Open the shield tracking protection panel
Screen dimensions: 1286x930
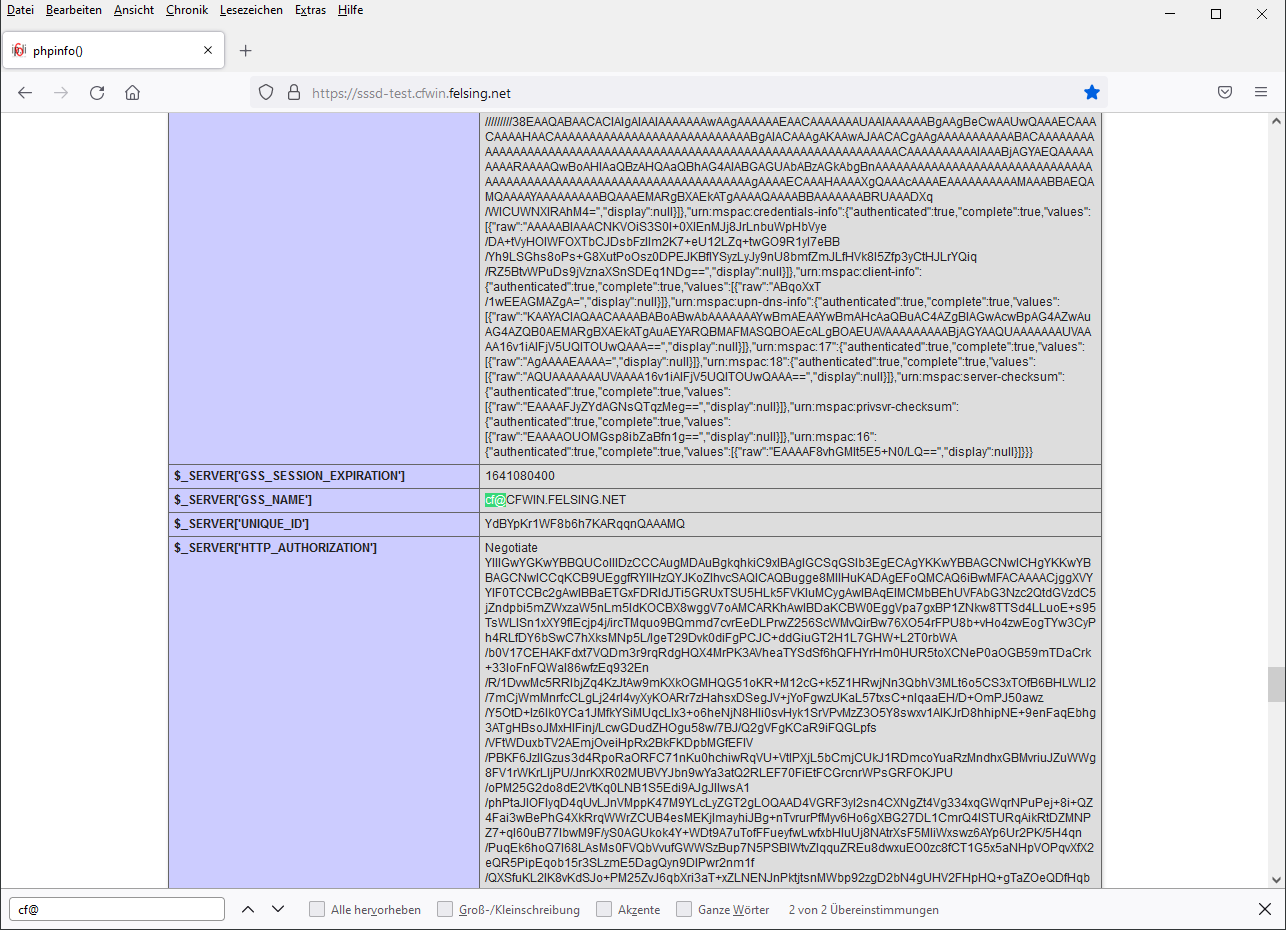click(x=265, y=92)
